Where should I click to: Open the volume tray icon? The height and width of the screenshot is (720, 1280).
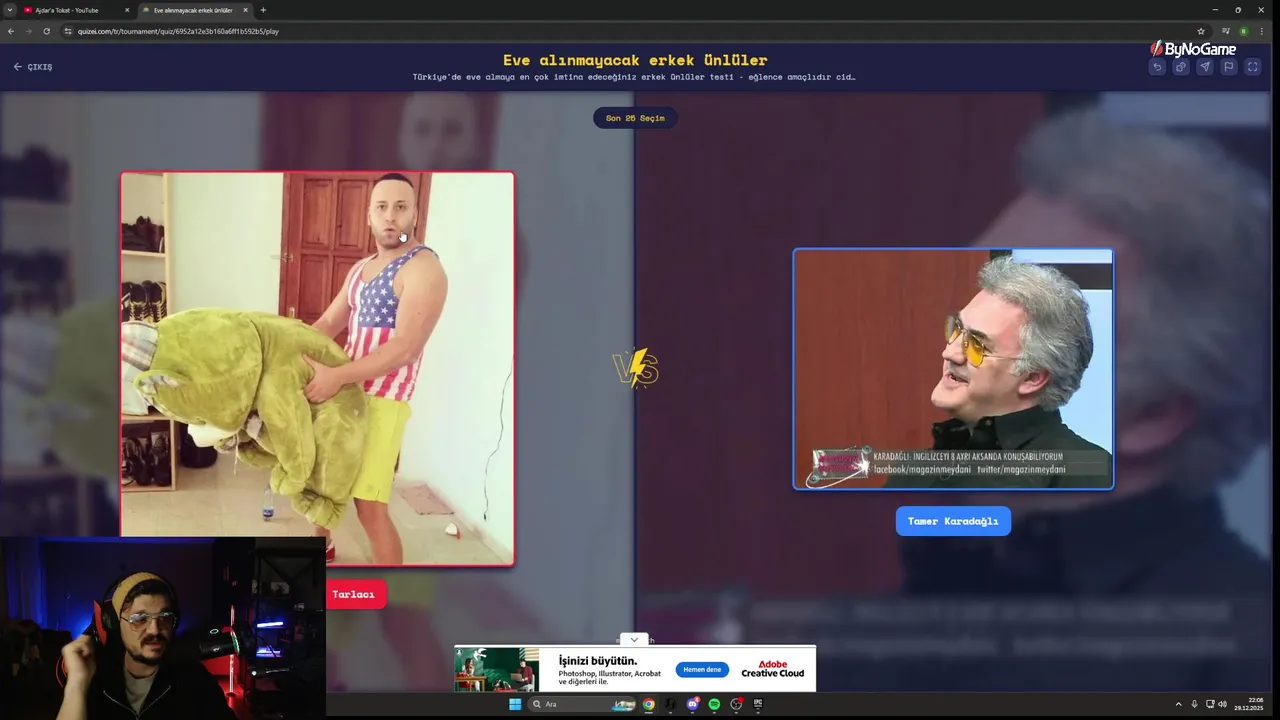click(1222, 704)
